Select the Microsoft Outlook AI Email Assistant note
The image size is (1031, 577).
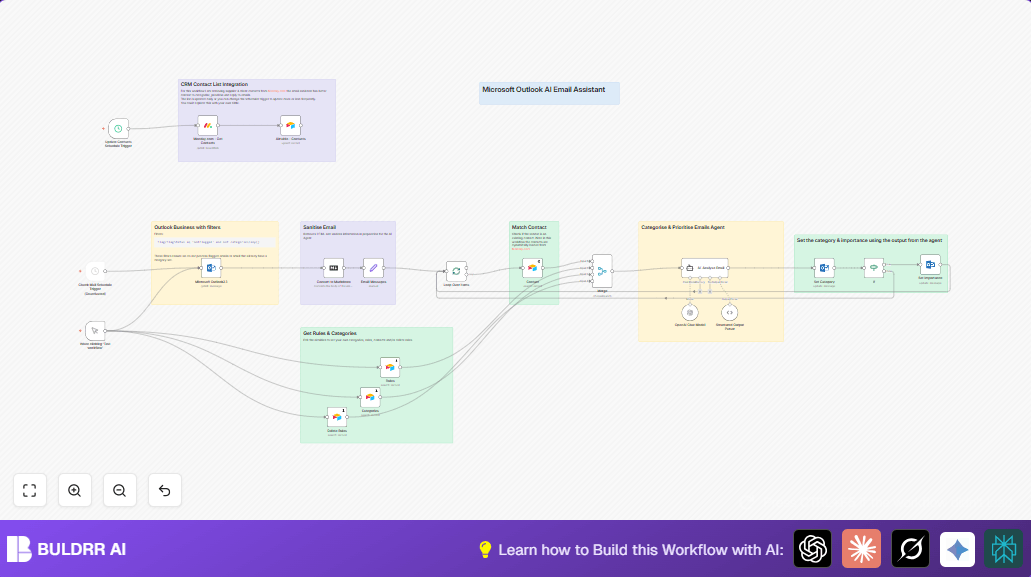549,93
